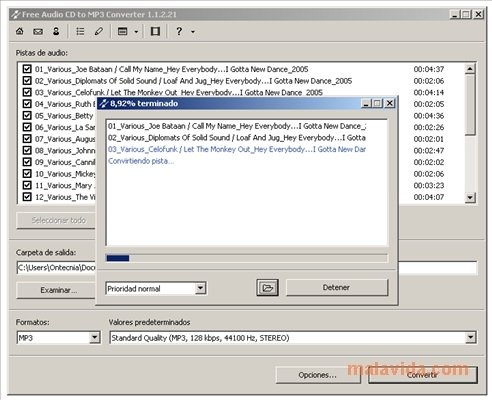Viewport: 492px width, 400px height.
Task: Uncheck track 01 Joe Bataan checkbox
Action: pyautogui.click(x=27, y=69)
